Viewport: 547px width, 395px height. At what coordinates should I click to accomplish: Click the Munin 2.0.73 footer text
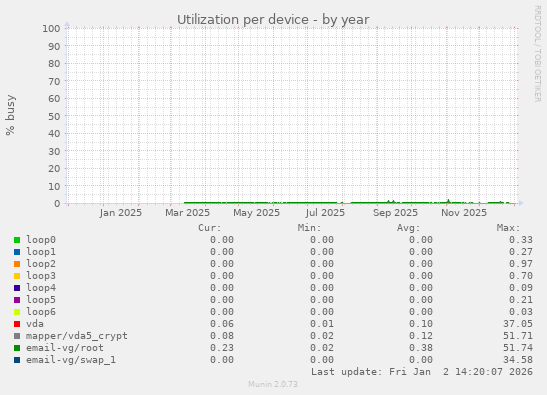pos(273,384)
